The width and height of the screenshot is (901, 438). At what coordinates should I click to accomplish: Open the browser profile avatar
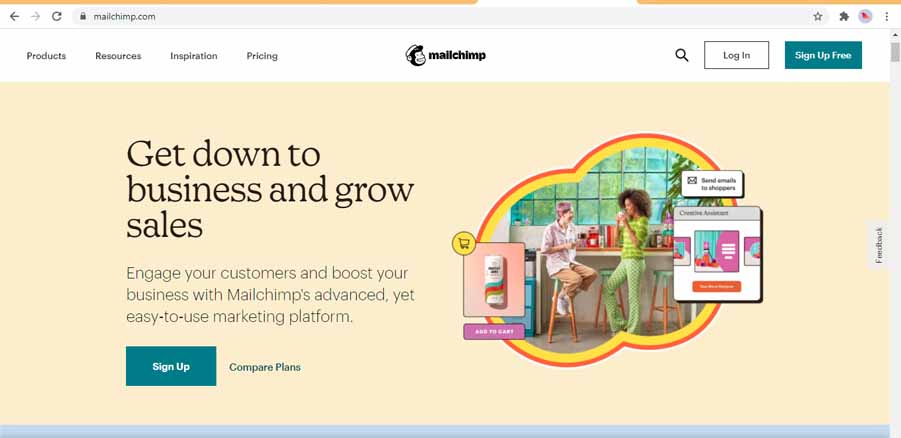tap(865, 17)
